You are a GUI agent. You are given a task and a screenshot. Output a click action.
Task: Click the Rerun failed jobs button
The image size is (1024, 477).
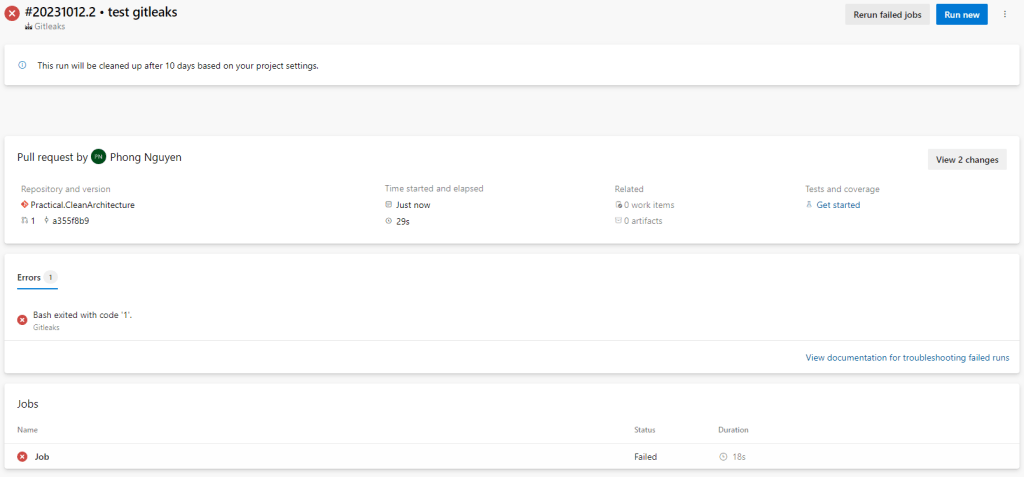coord(887,15)
